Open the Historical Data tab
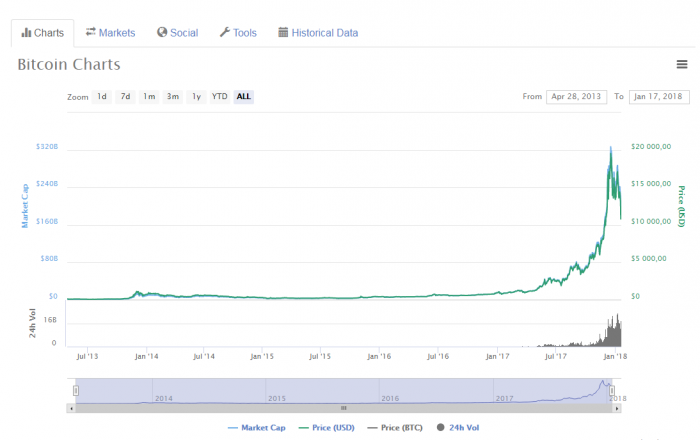The image size is (700, 440). [x=318, y=33]
